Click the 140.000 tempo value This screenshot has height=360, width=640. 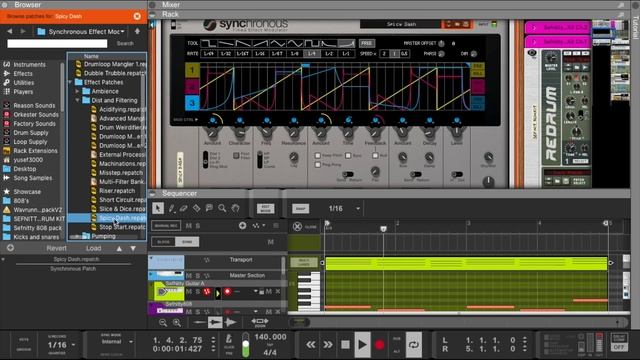coord(270,337)
